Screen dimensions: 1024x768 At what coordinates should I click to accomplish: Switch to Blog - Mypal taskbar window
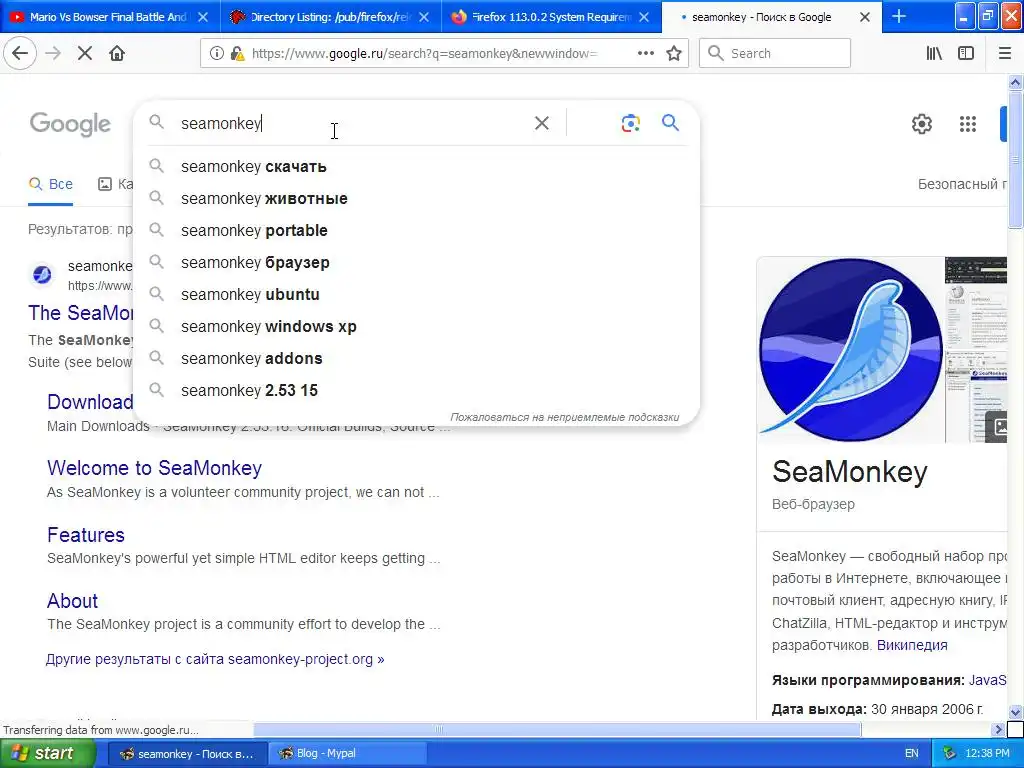347,754
